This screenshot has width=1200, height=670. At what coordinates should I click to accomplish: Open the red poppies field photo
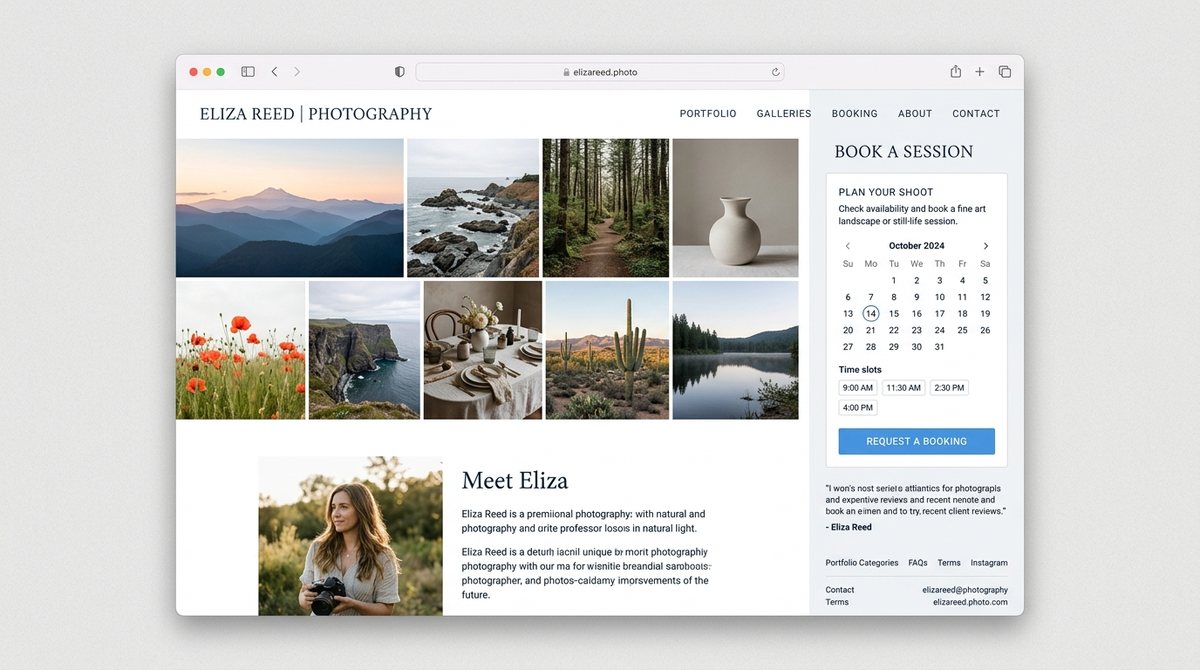click(241, 350)
